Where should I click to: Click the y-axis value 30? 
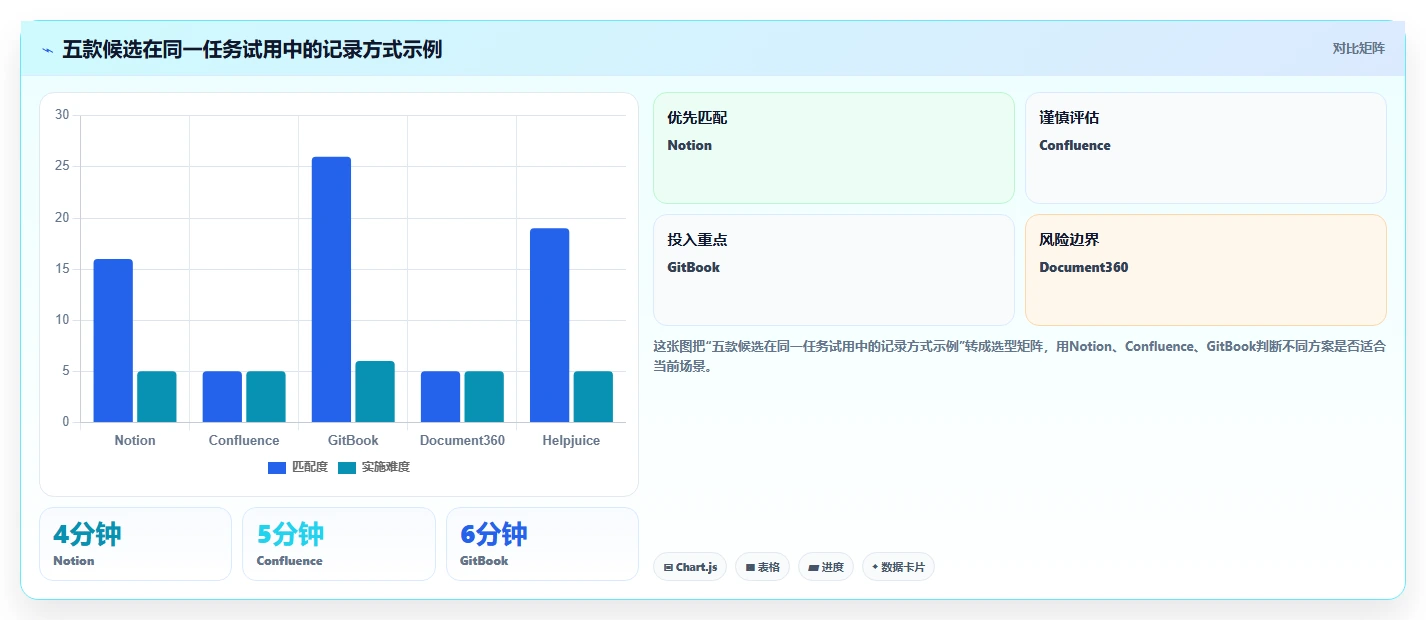pyautogui.click(x=62, y=115)
